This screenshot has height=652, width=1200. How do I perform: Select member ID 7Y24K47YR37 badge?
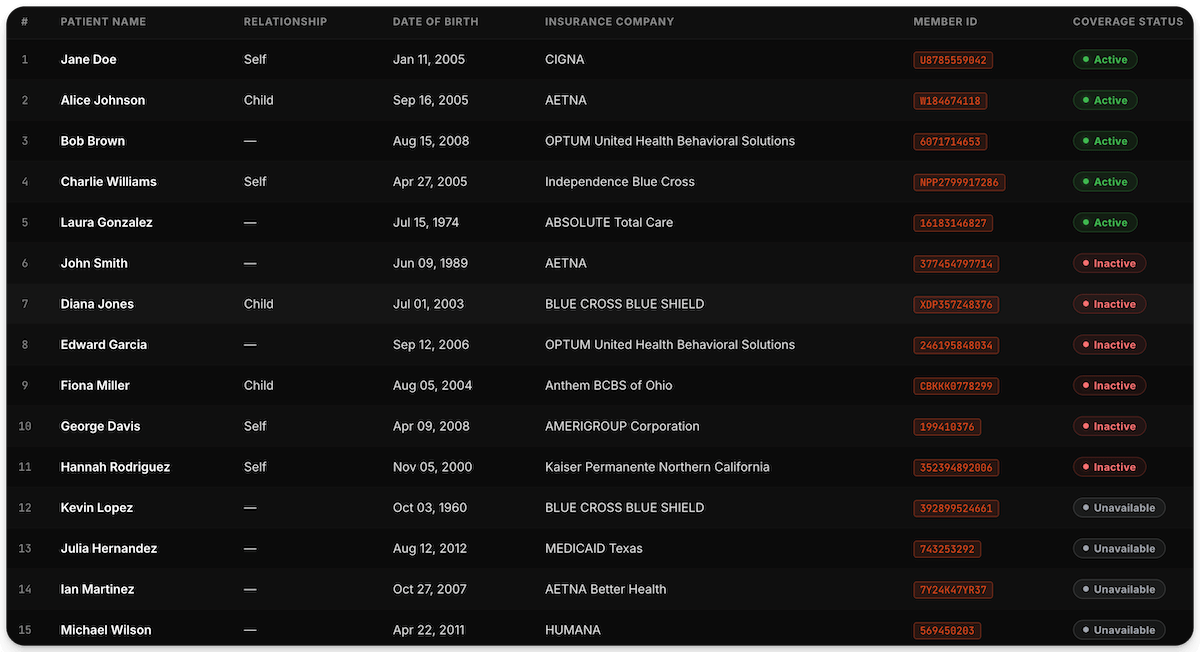pos(953,589)
